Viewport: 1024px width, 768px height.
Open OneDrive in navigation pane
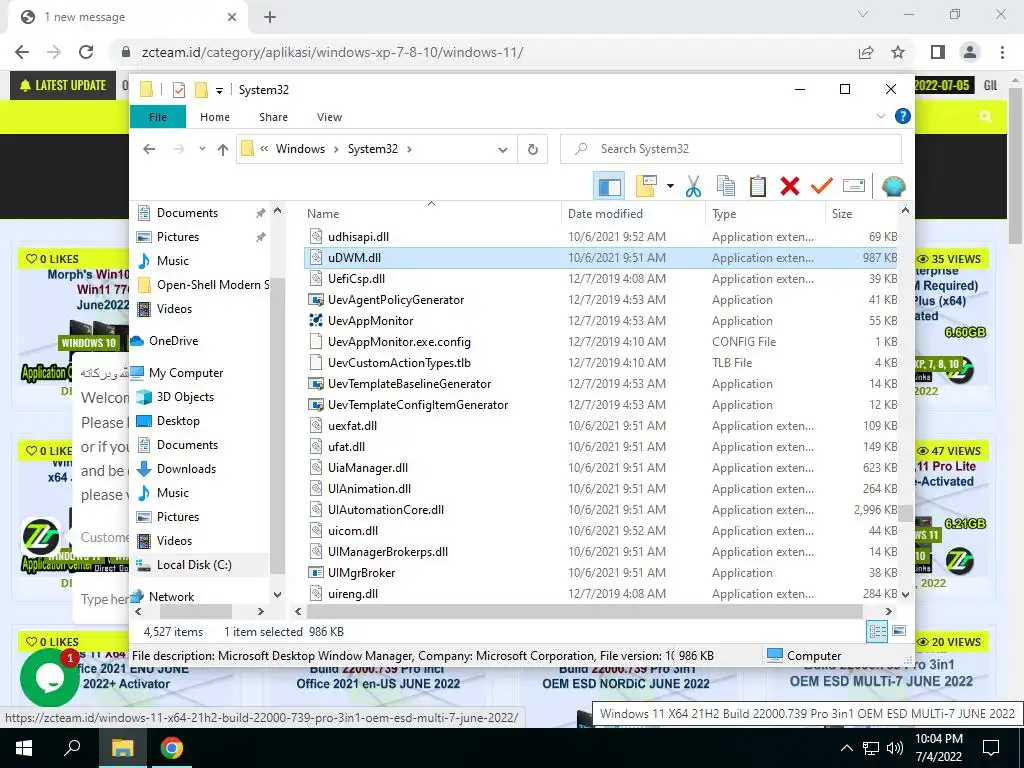(173, 341)
